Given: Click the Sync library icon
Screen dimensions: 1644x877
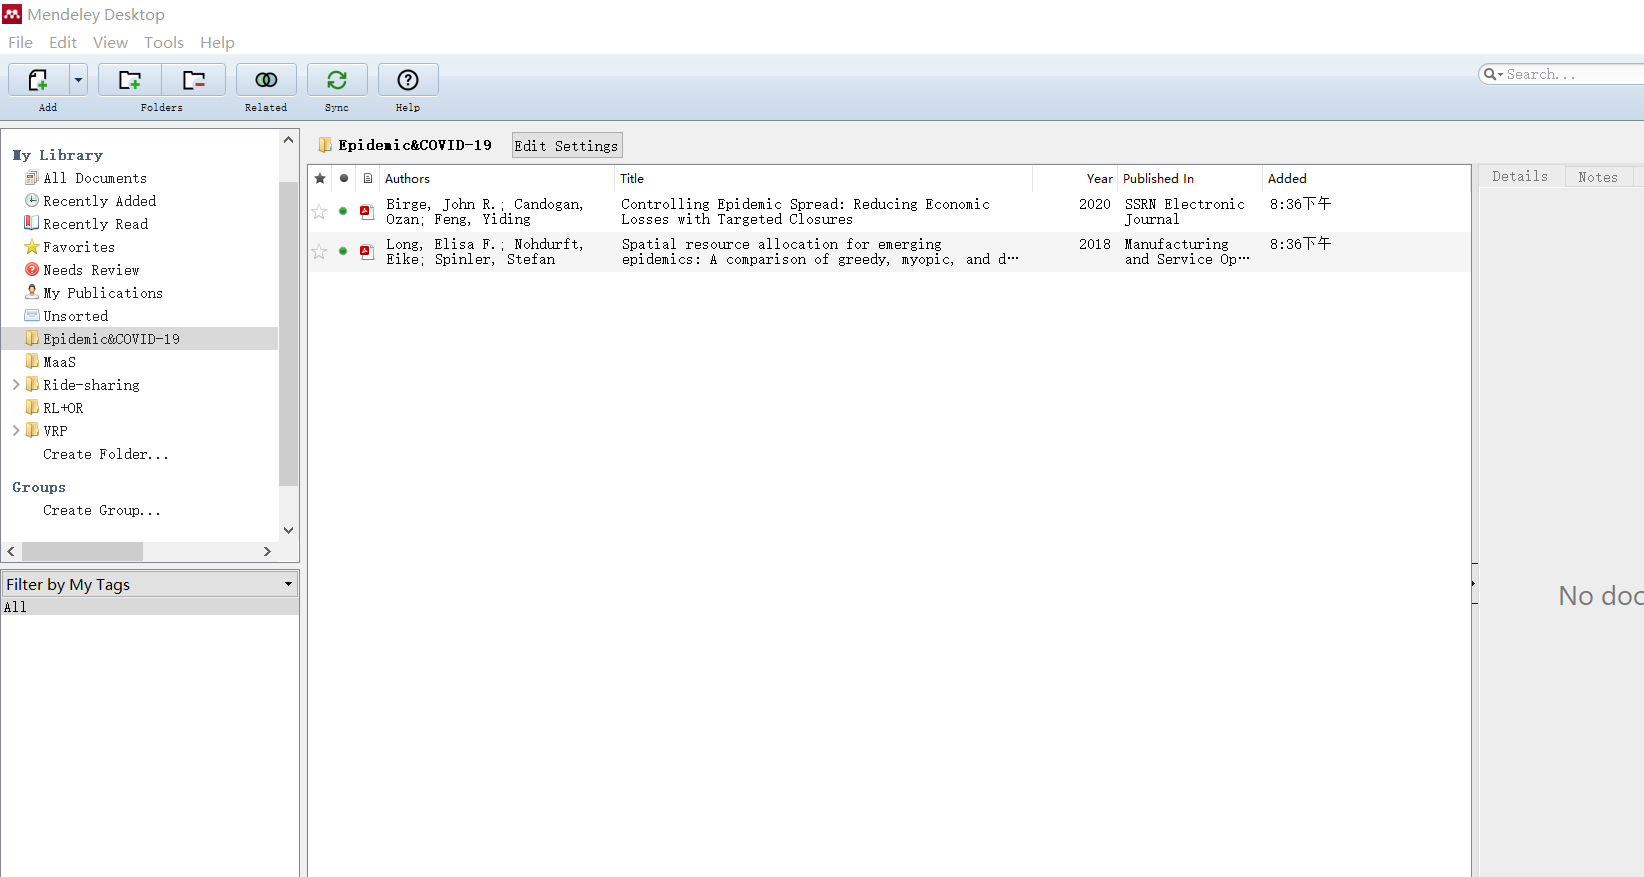Looking at the screenshot, I should tap(337, 80).
